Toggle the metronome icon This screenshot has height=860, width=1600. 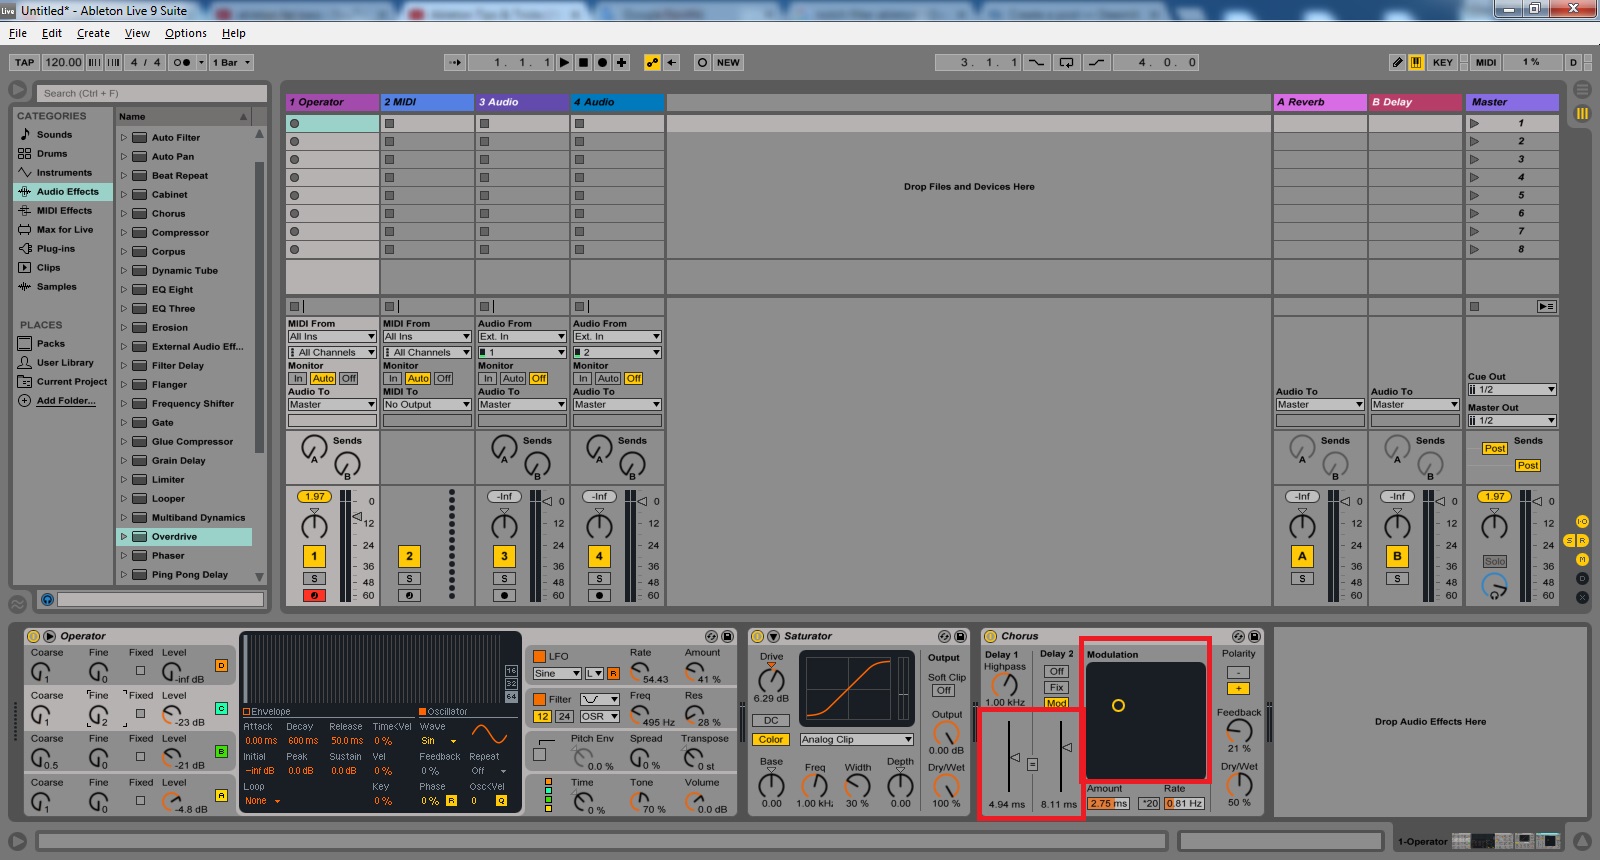click(x=181, y=62)
